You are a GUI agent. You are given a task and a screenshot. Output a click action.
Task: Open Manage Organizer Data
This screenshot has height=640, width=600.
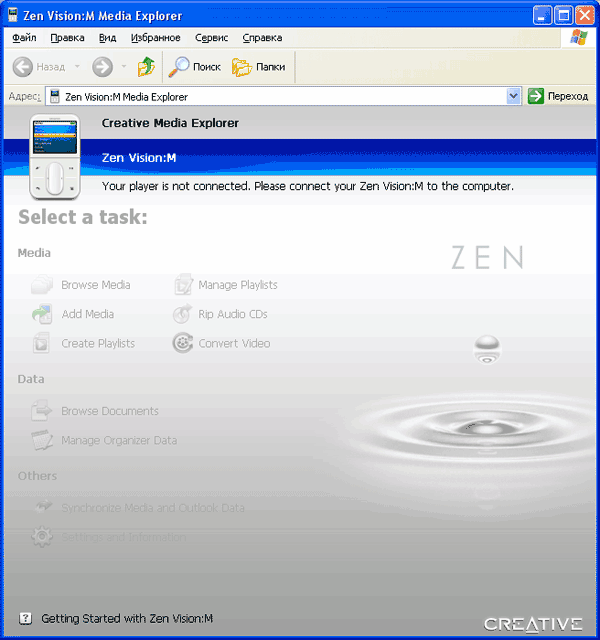tap(119, 440)
